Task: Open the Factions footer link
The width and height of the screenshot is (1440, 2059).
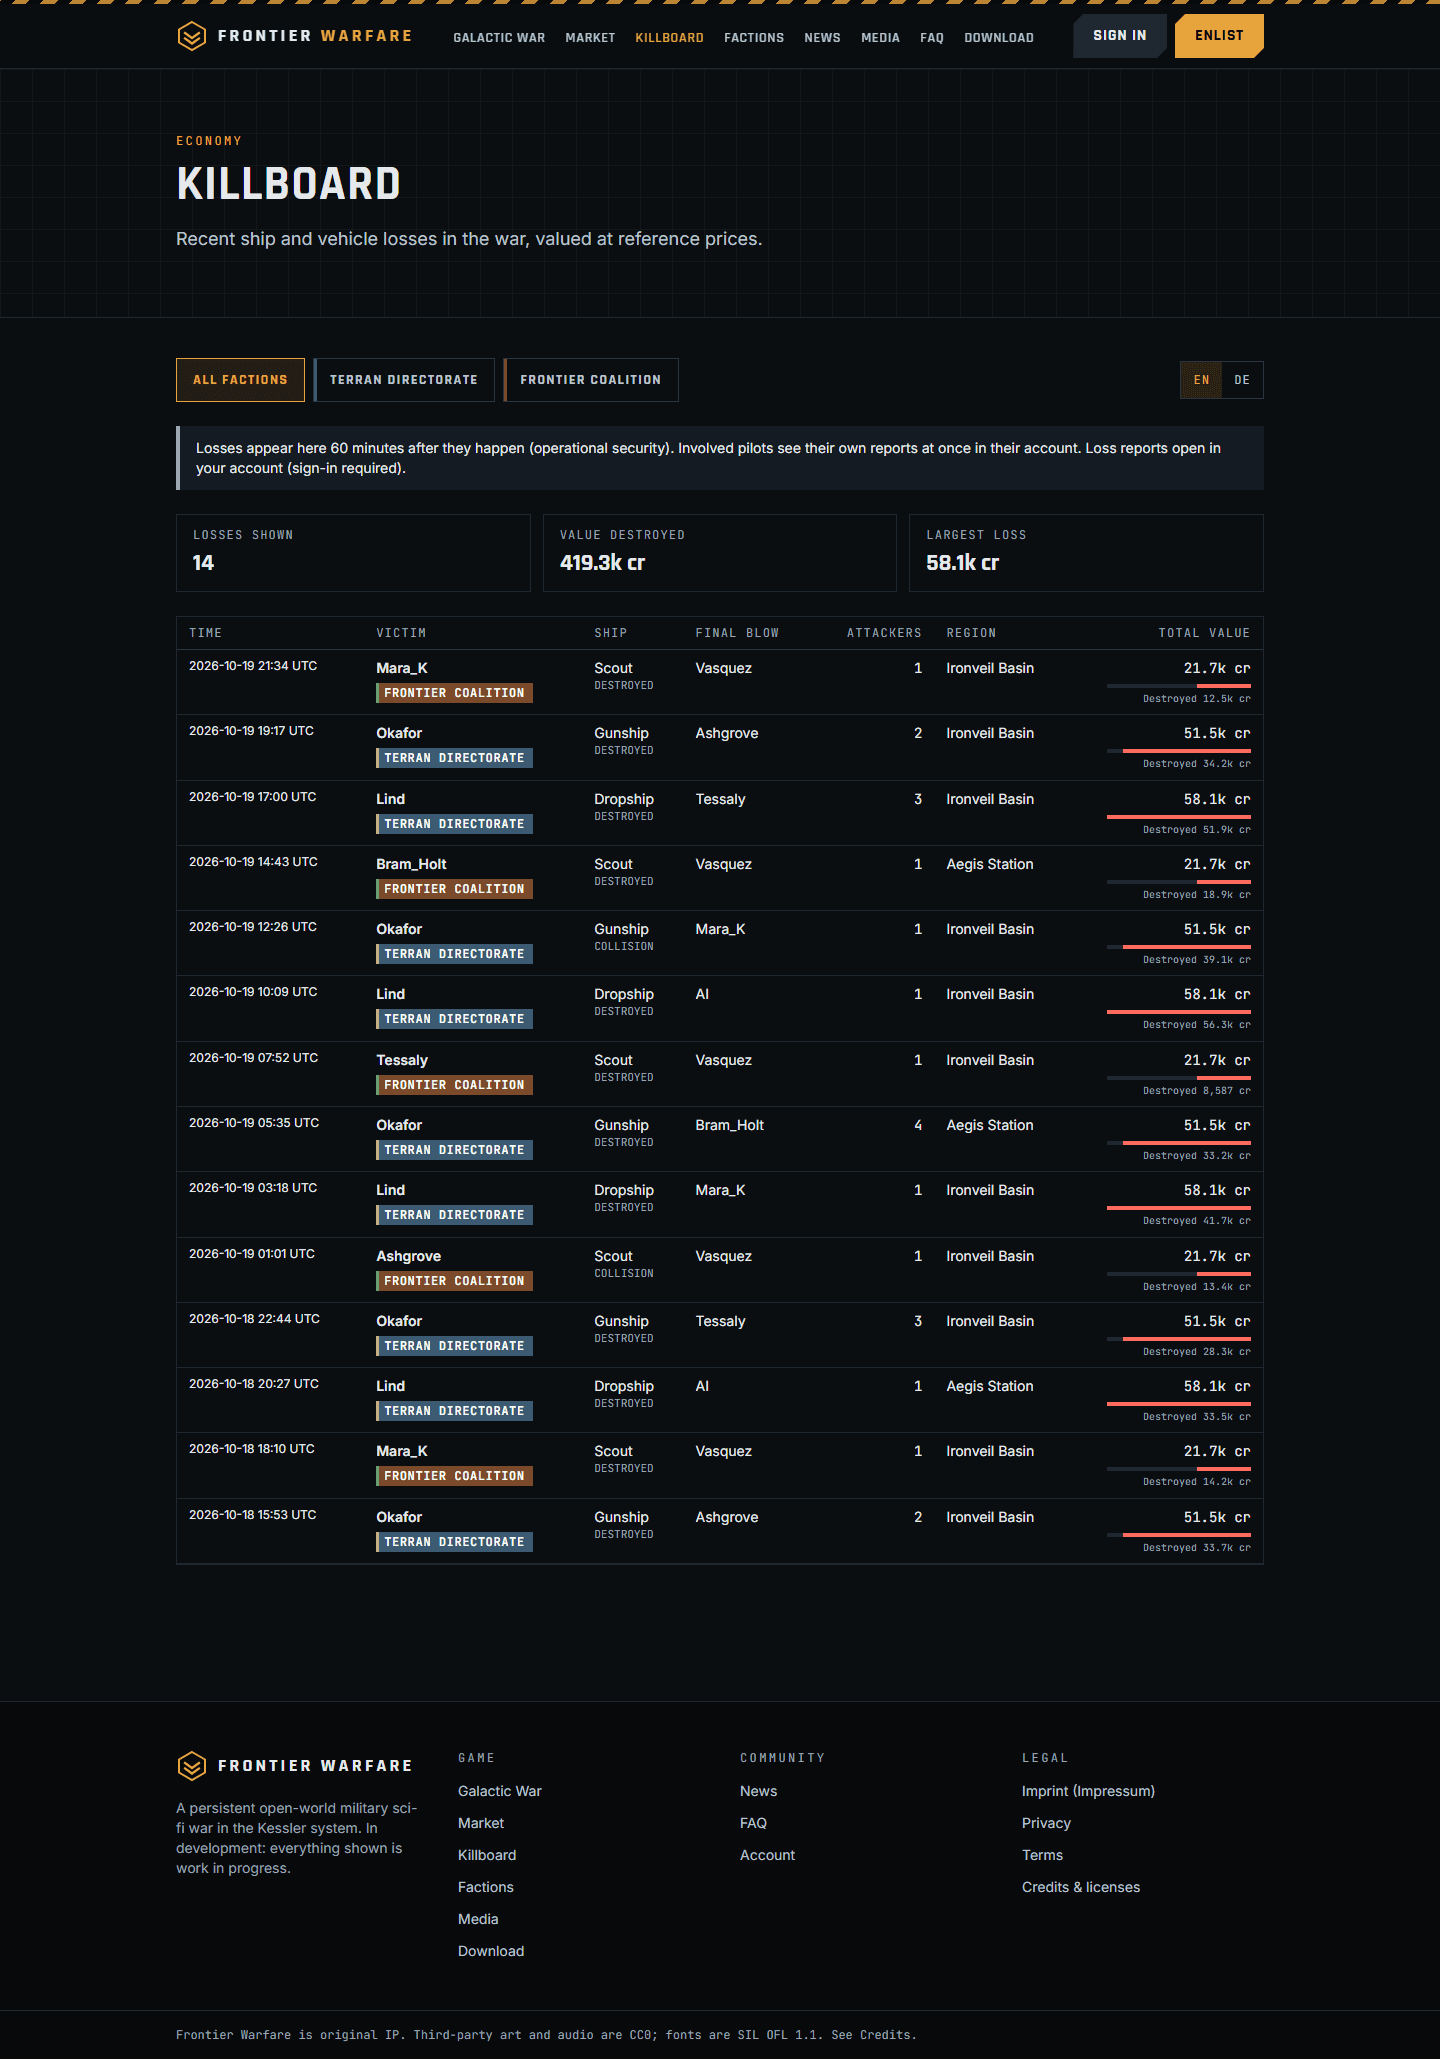Action: pyautogui.click(x=486, y=1887)
